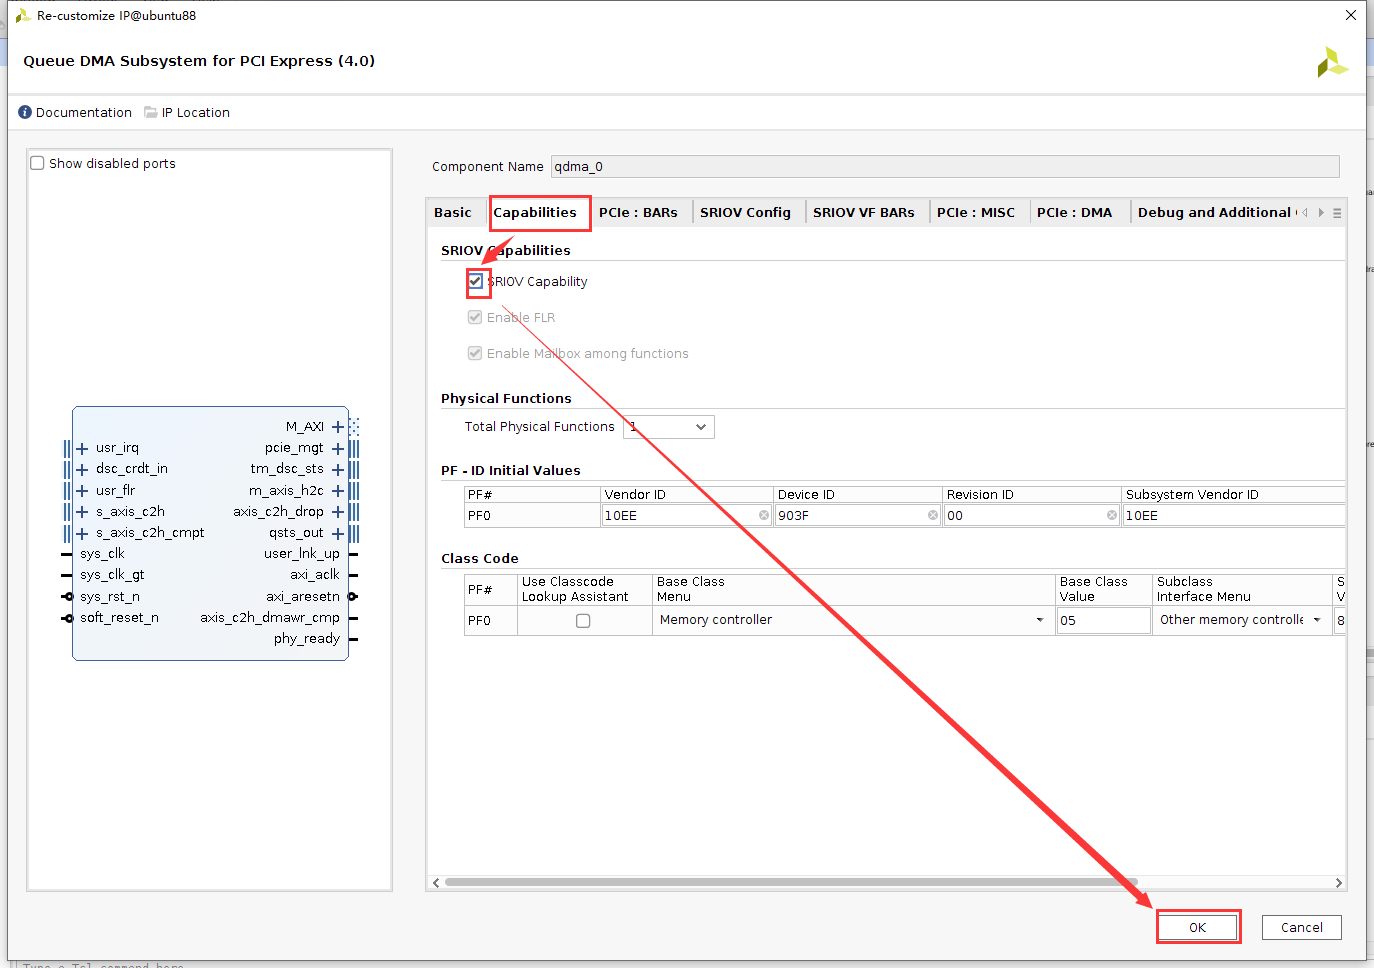This screenshot has height=968, width=1374.
Task: Click the OK button
Action: pos(1198,927)
